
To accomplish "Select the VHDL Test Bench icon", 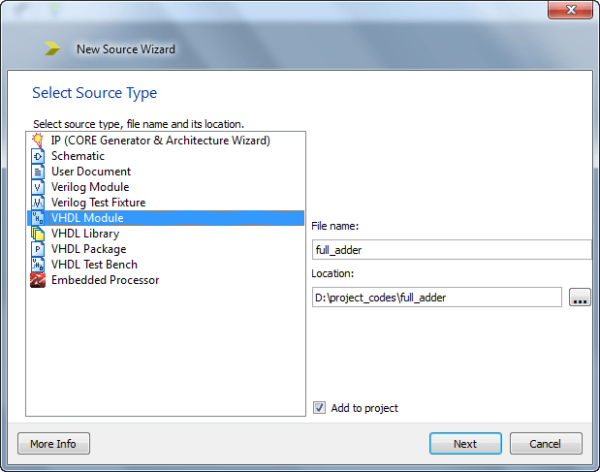I will (x=38, y=265).
